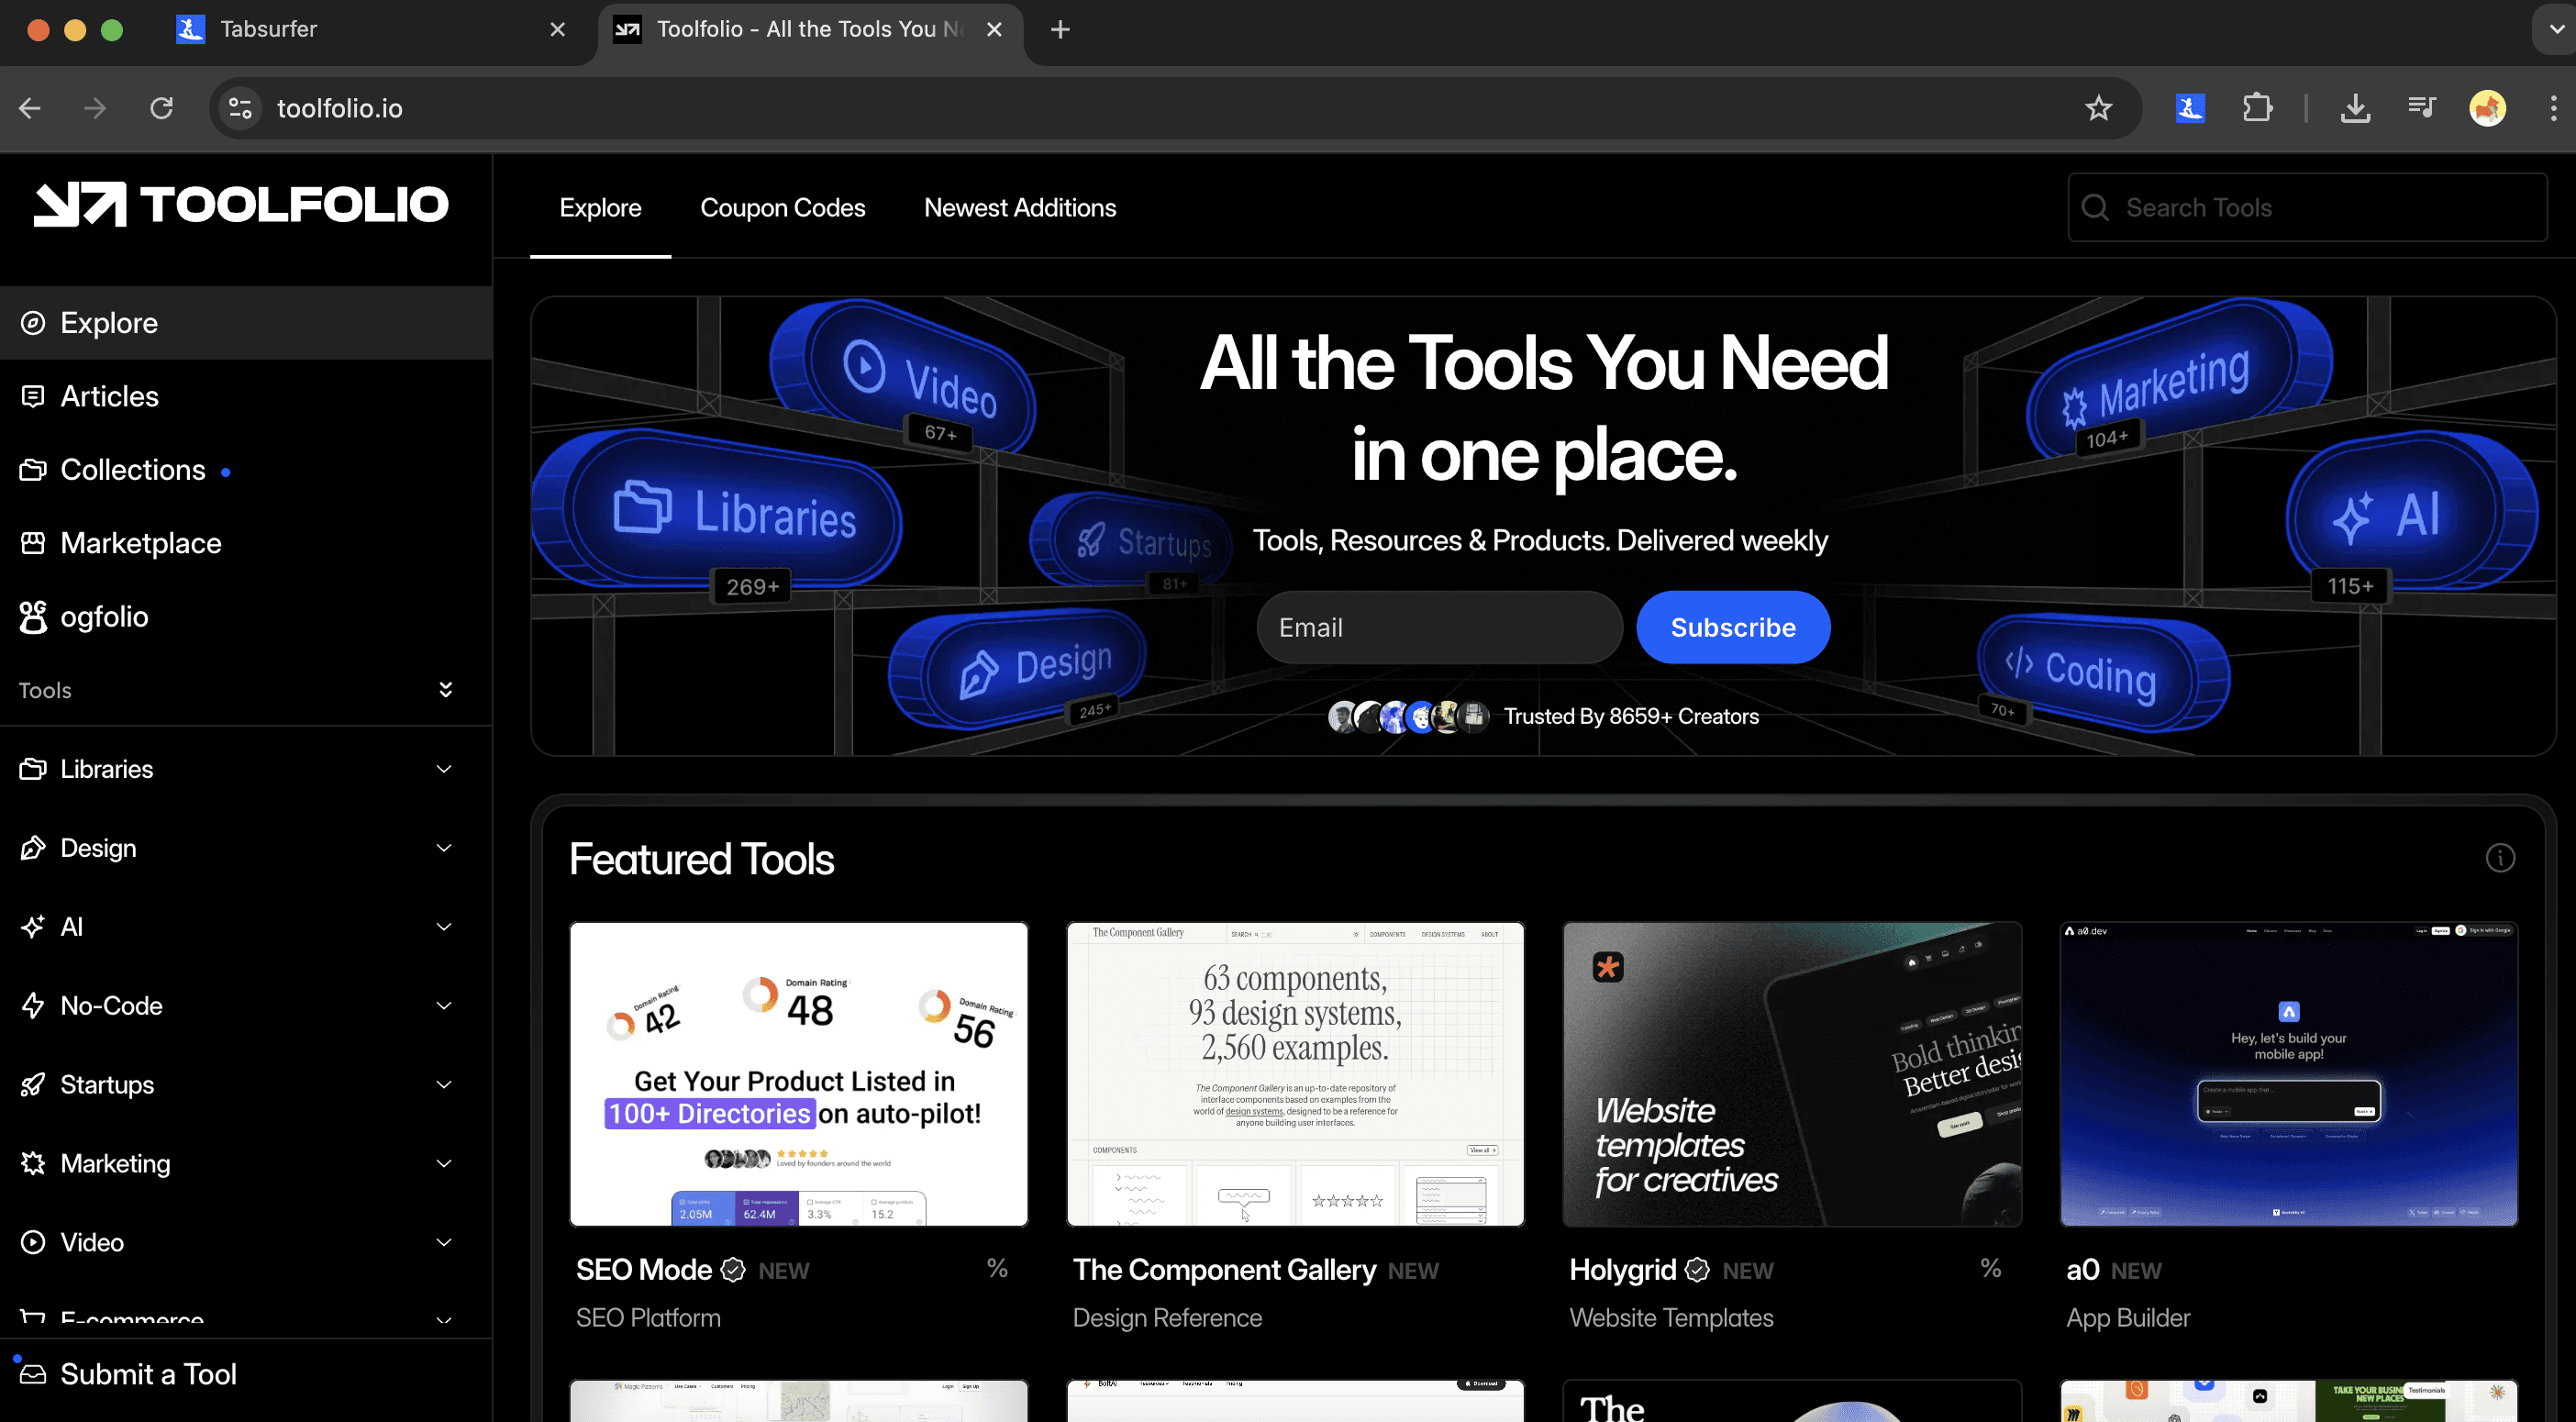Image resolution: width=2576 pixels, height=1422 pixels.
Task: Open The Component Gallery thumbnail
Action: pyautogui.click(x=1295, y=1074)
